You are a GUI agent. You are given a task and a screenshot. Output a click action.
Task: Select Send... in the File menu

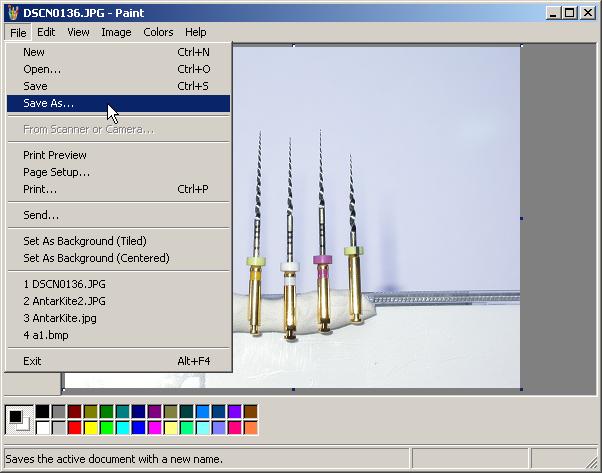[118, 215]
